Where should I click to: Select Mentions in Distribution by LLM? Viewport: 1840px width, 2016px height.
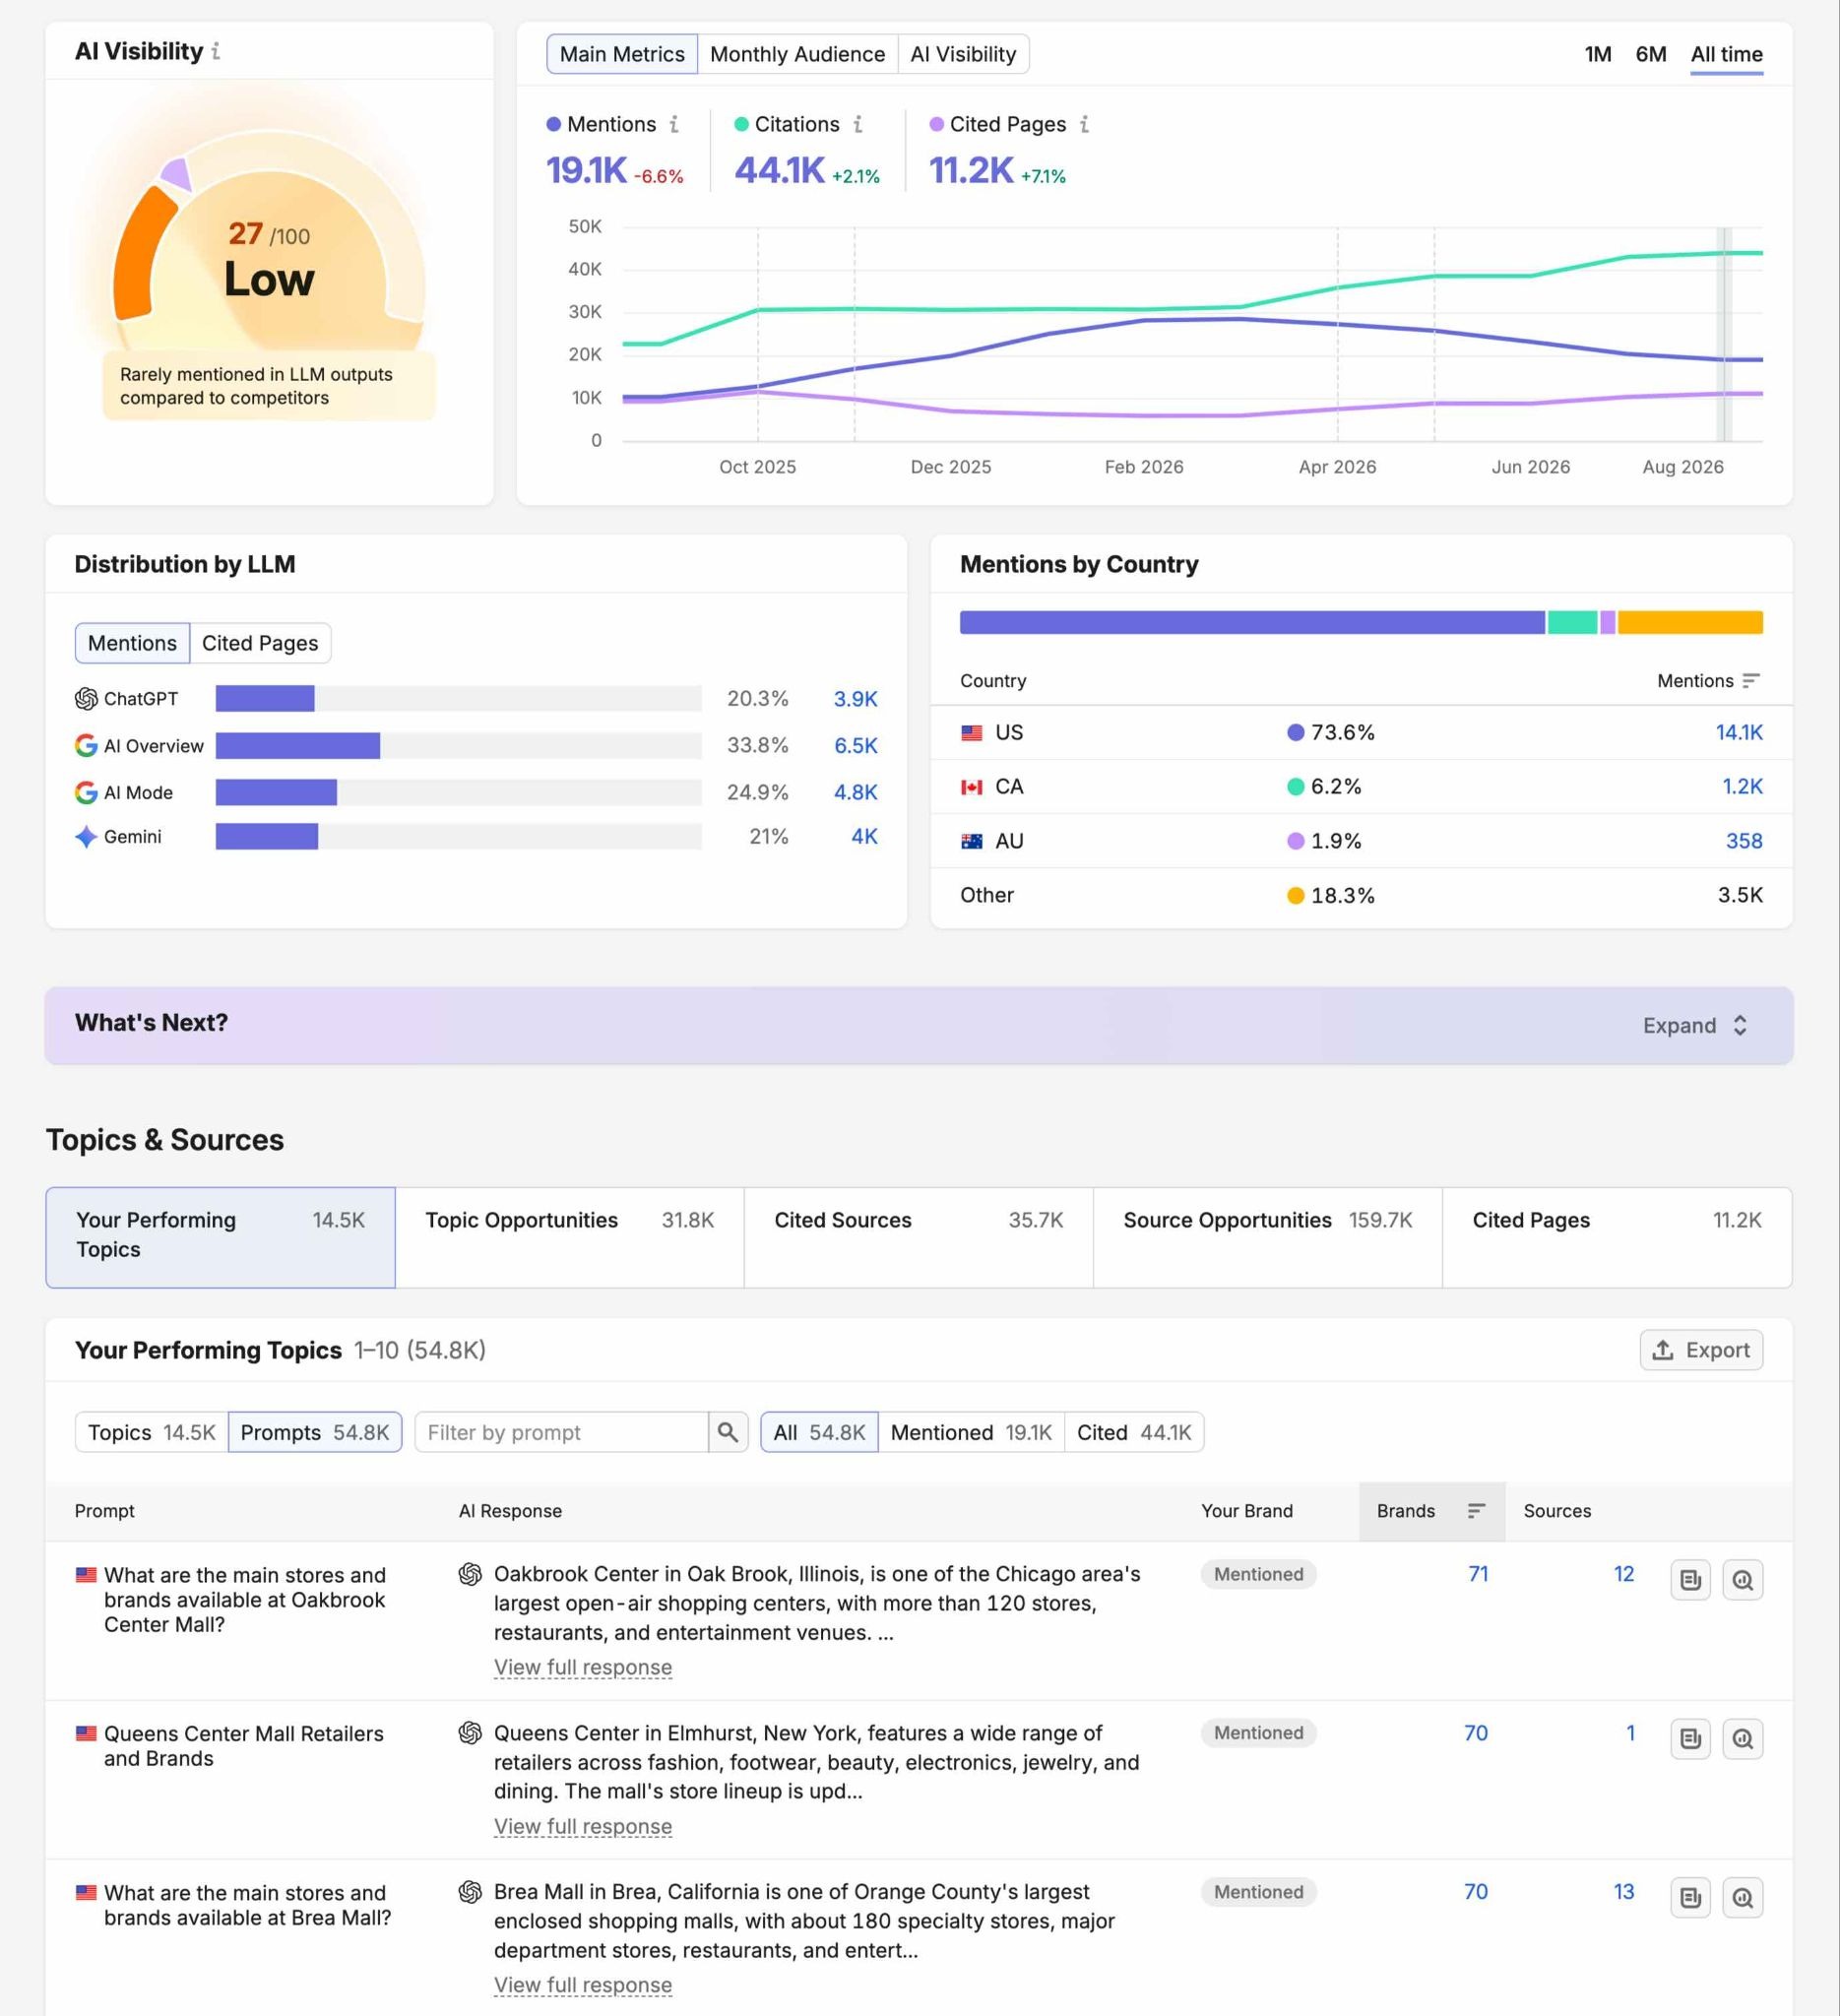click(x=132, y=643)
